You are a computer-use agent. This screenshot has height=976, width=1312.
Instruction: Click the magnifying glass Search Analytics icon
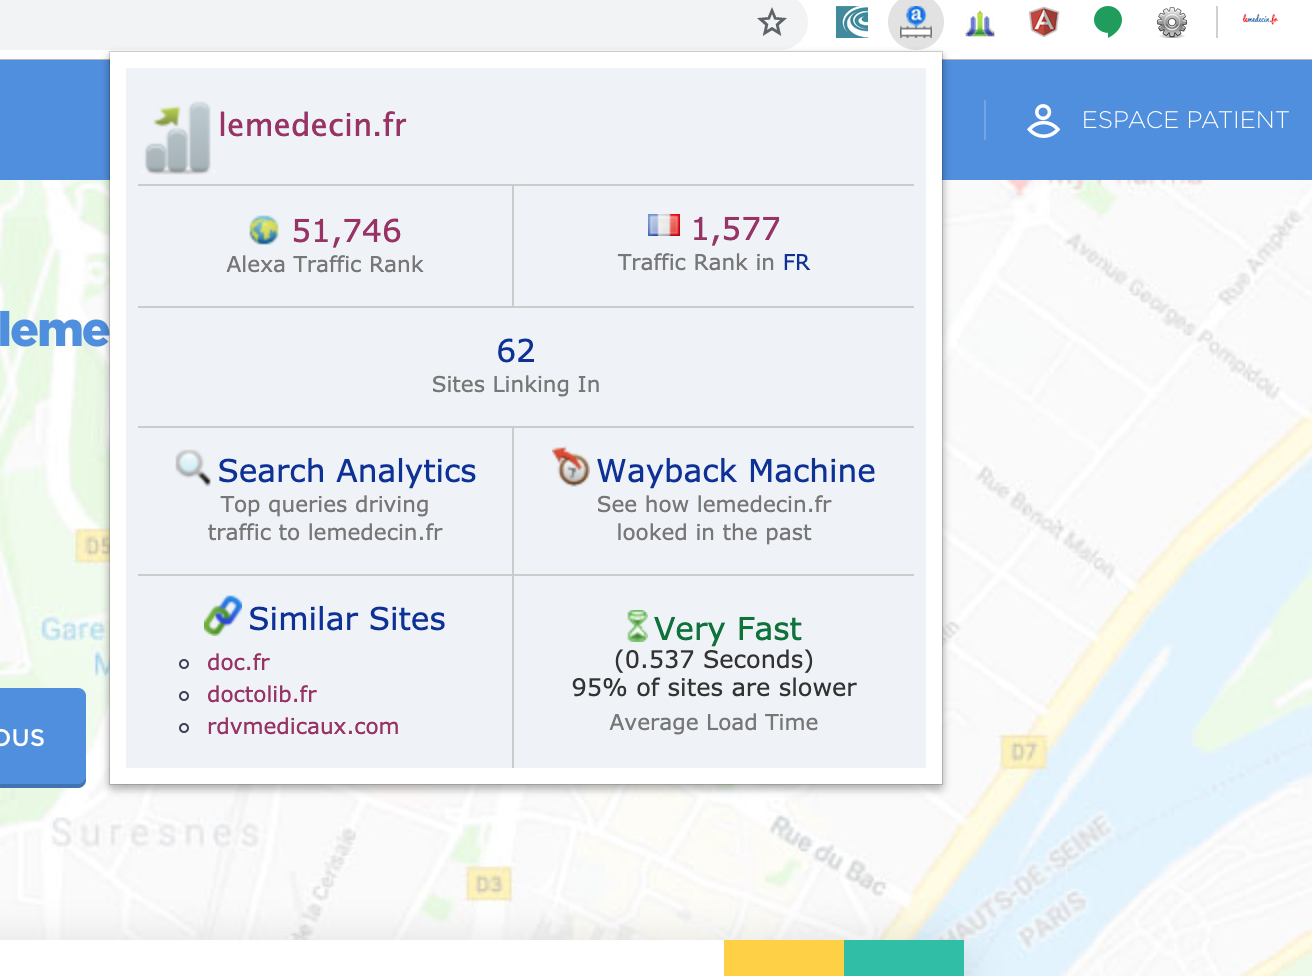point(193,467)
